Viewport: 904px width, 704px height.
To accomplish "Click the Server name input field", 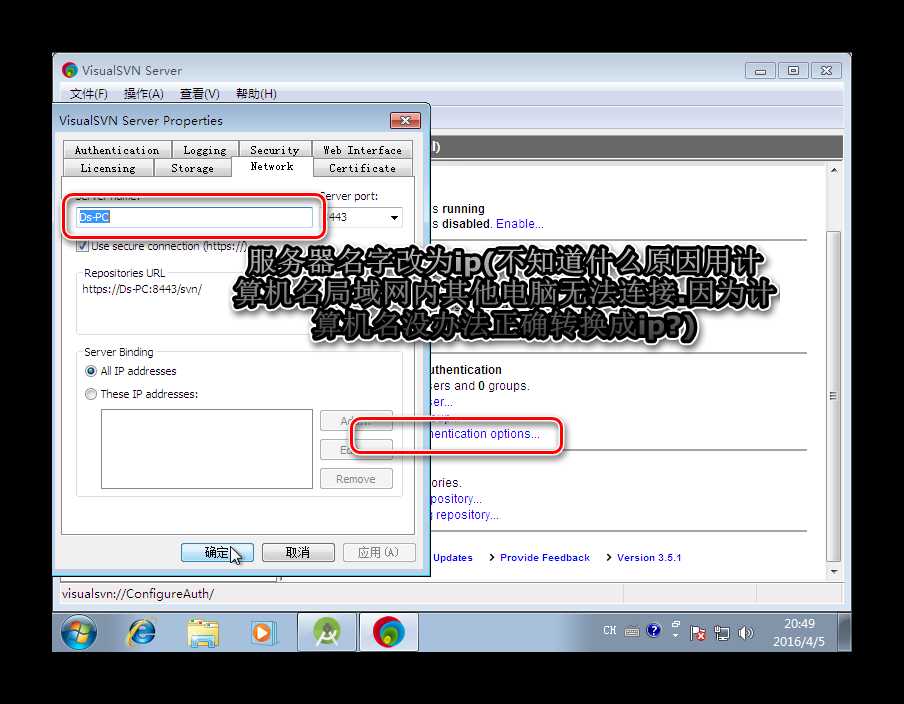I will click(194, 217).
